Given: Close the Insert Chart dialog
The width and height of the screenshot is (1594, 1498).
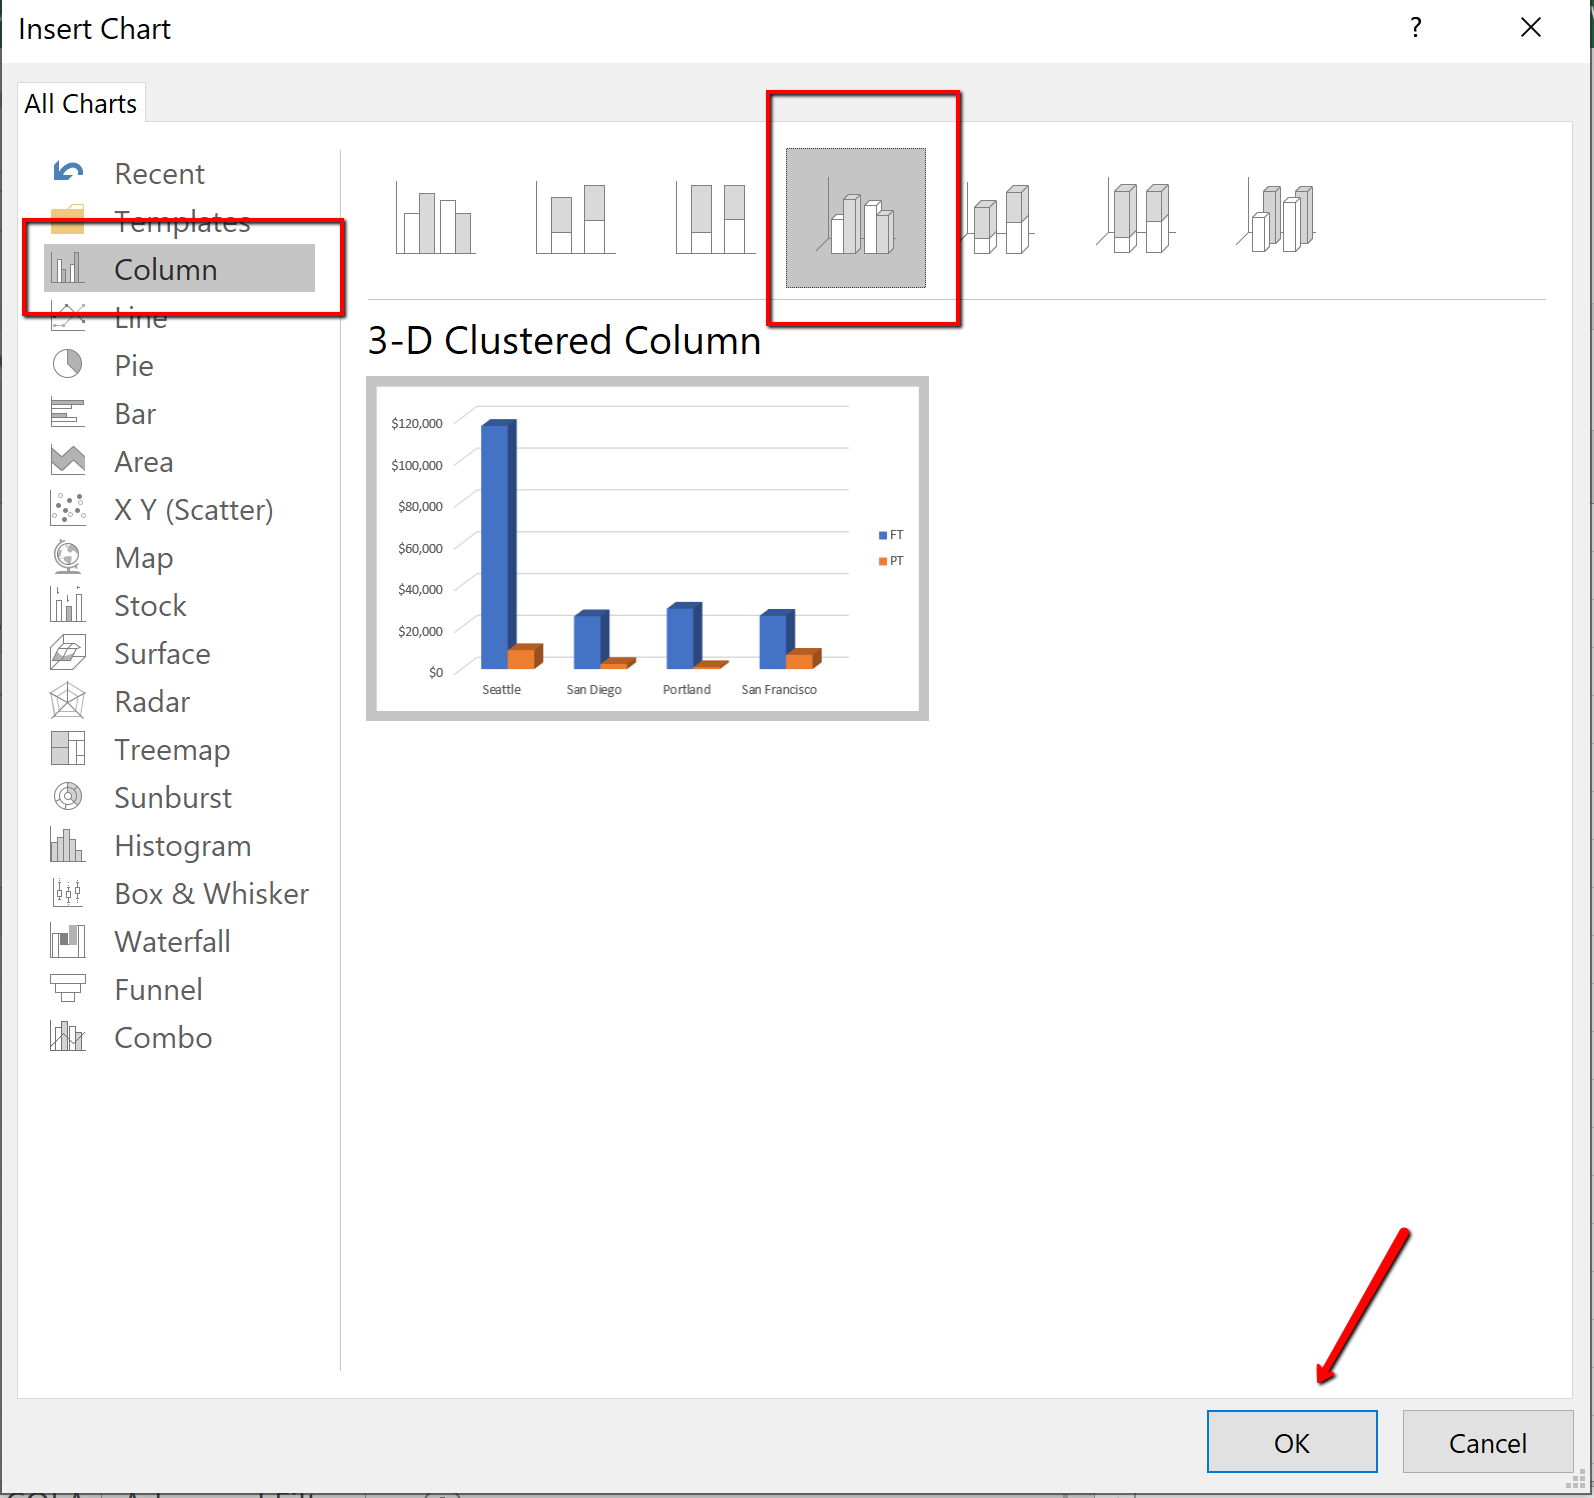Looking at the screenshot, I should 1531,28.
